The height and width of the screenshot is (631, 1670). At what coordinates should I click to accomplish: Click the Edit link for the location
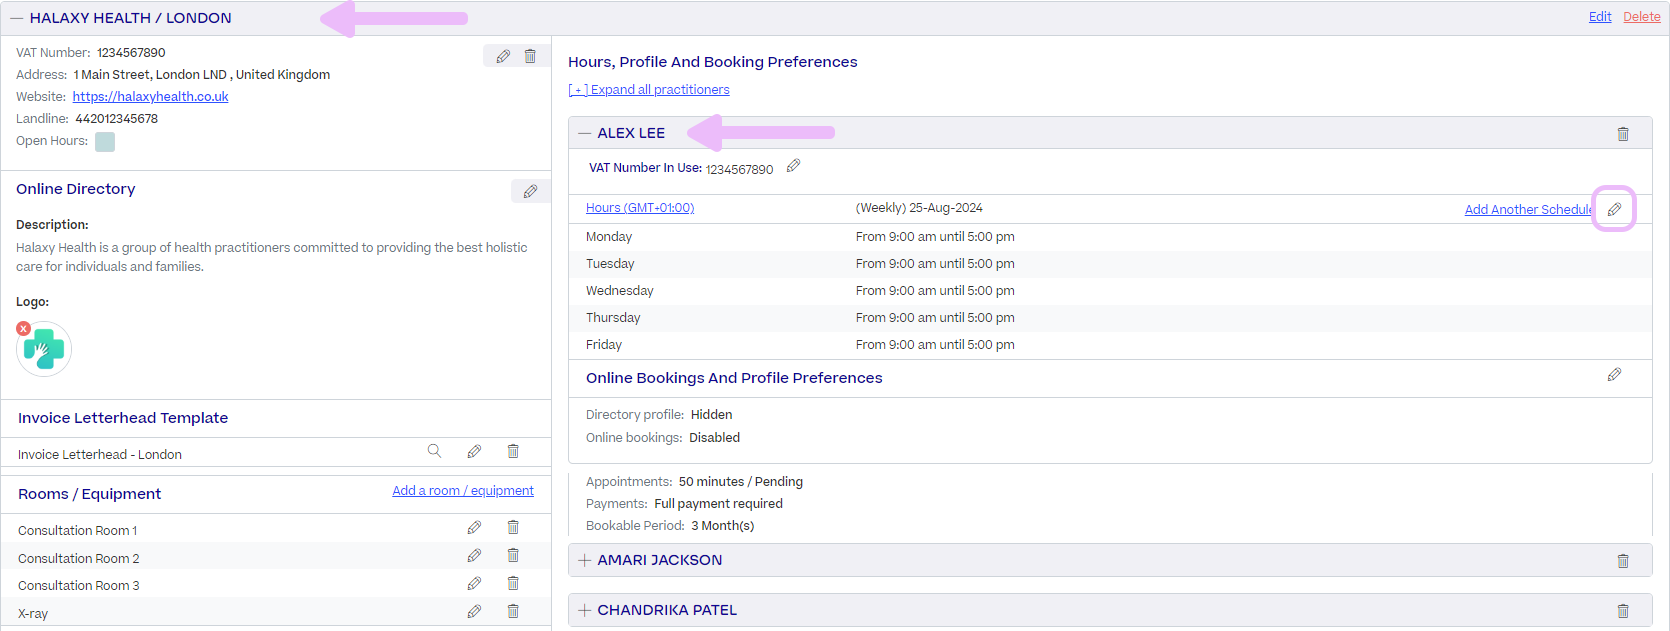coord(1600,17)
